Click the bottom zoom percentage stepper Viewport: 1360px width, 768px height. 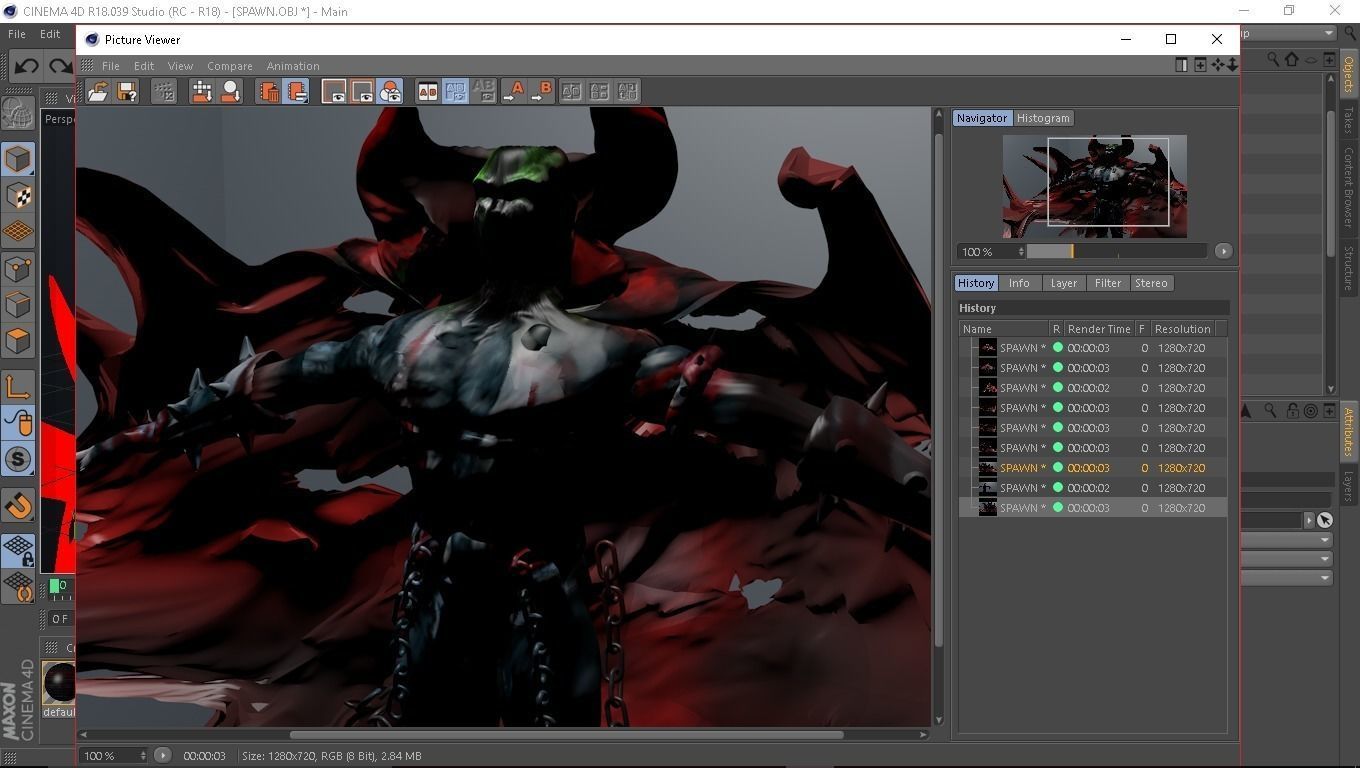pos(143,756)
